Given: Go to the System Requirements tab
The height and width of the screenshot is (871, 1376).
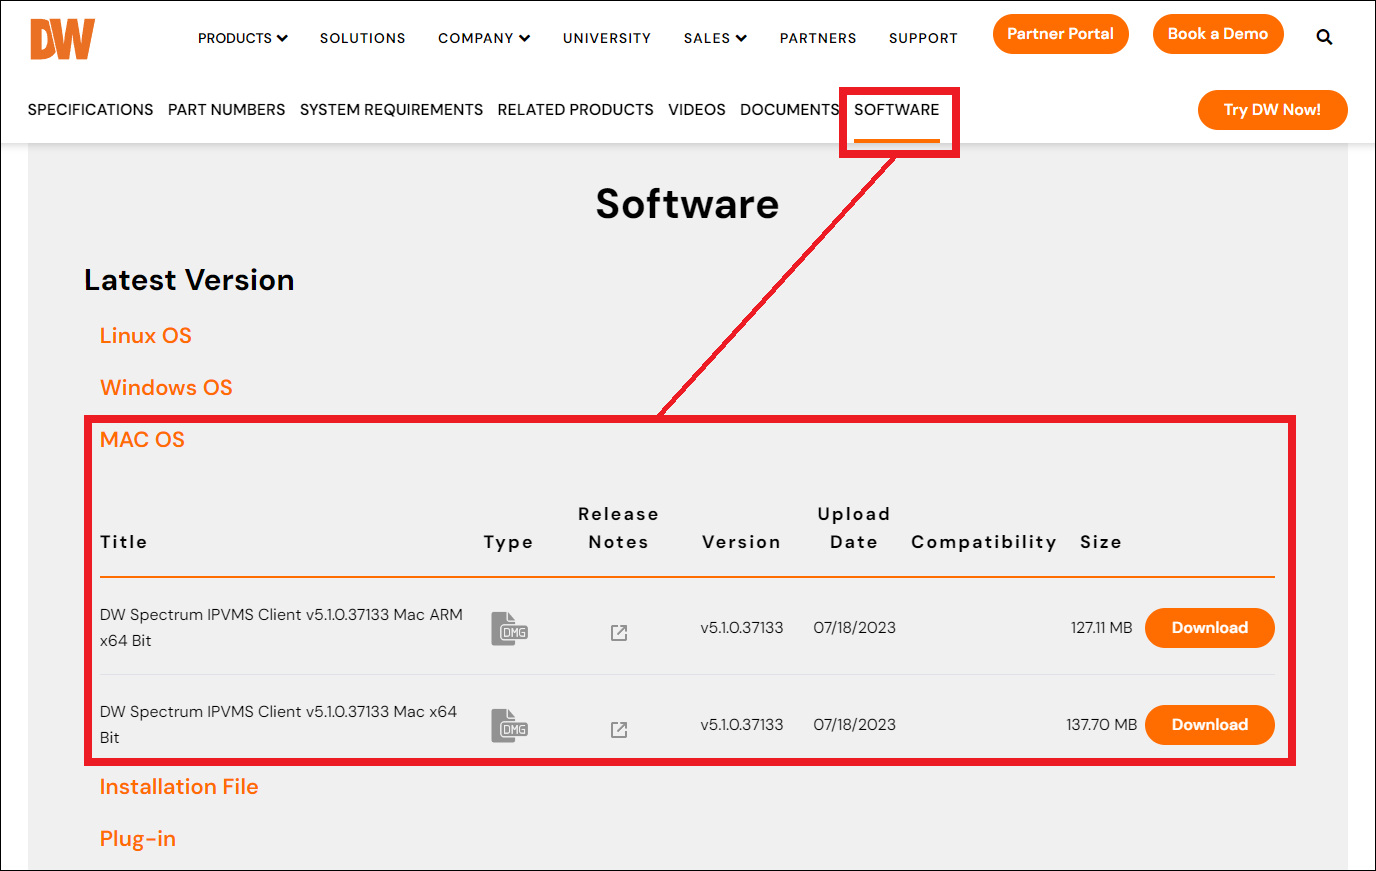Looking at the screenshot, I should (x=391, y=110).
